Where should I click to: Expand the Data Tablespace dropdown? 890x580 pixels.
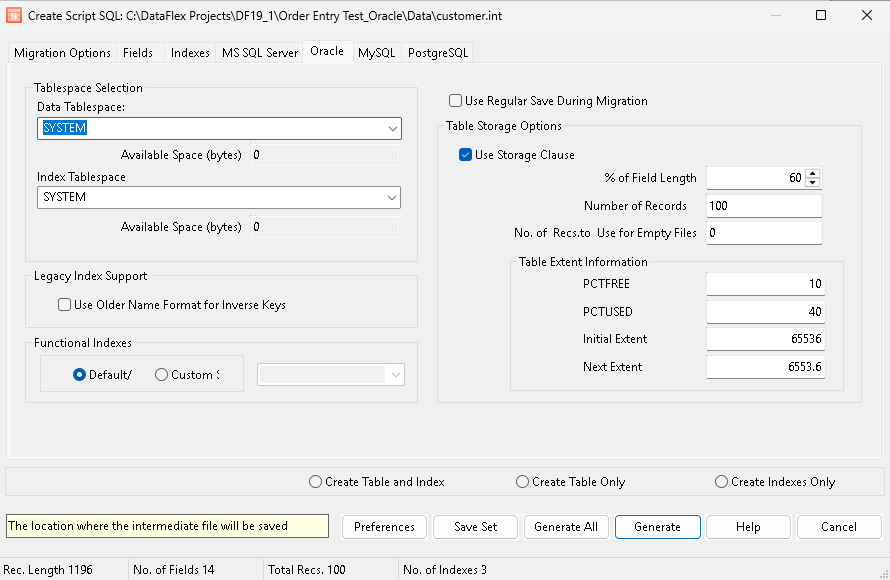[392, 128]
